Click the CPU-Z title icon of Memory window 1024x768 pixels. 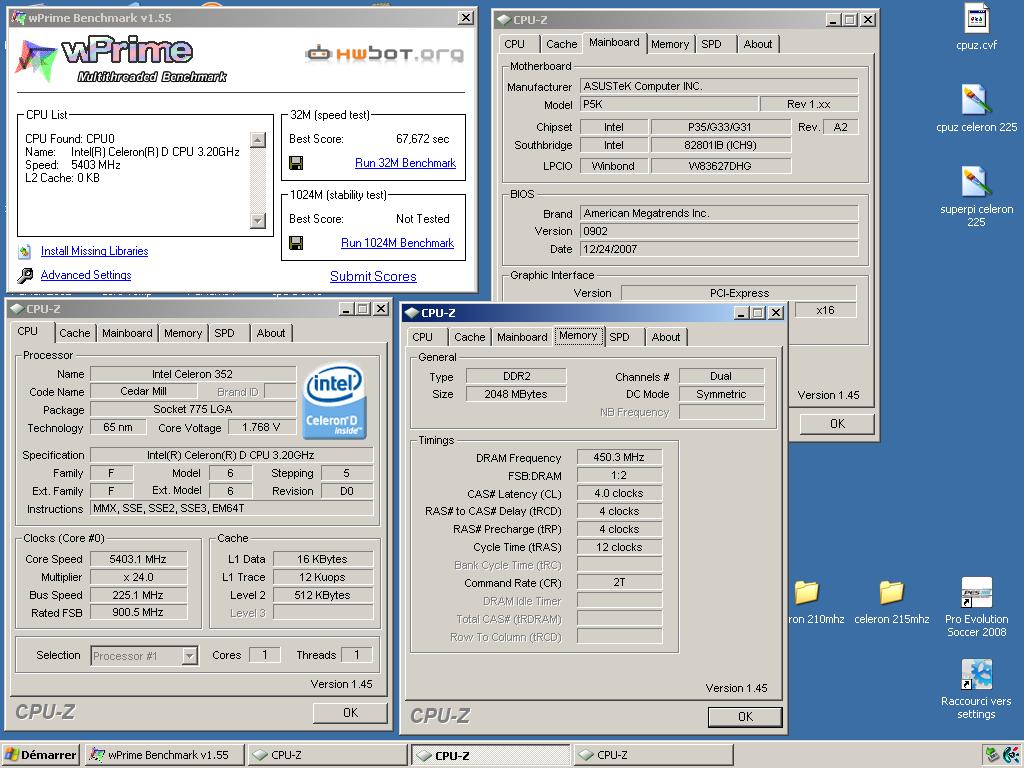click(x=411, y=313)
